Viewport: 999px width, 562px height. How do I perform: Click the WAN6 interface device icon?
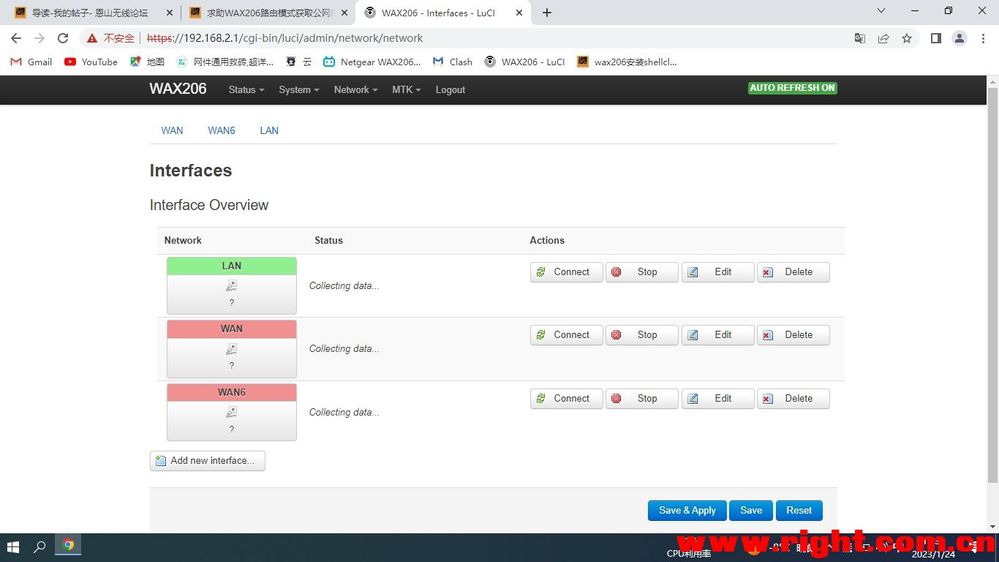[x=231, y=412]
